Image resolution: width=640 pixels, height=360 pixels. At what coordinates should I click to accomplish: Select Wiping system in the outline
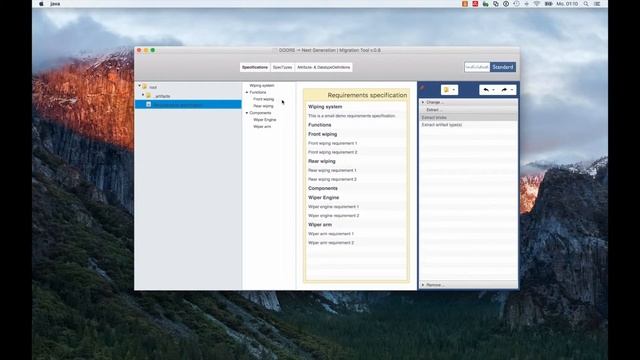262,86
